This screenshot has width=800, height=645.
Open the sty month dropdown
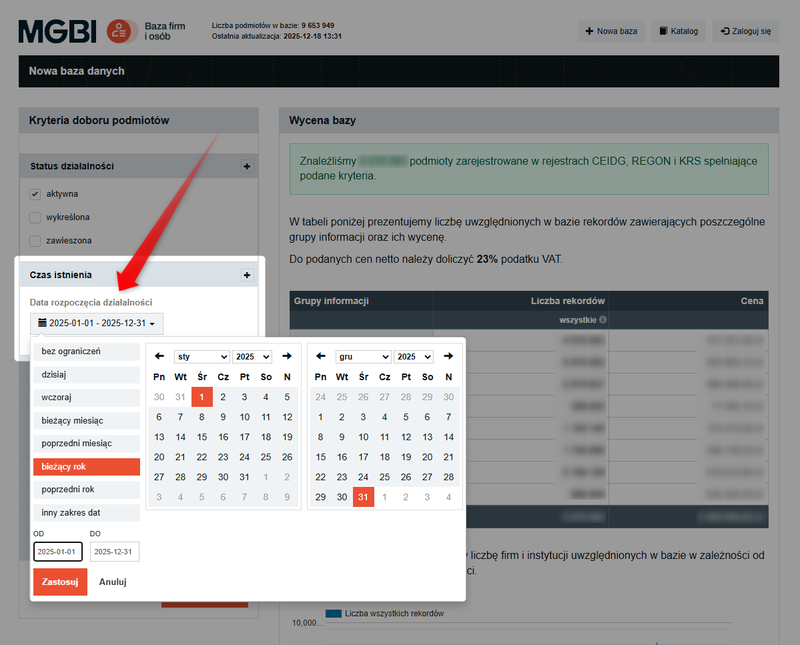[x=200, y=356]
